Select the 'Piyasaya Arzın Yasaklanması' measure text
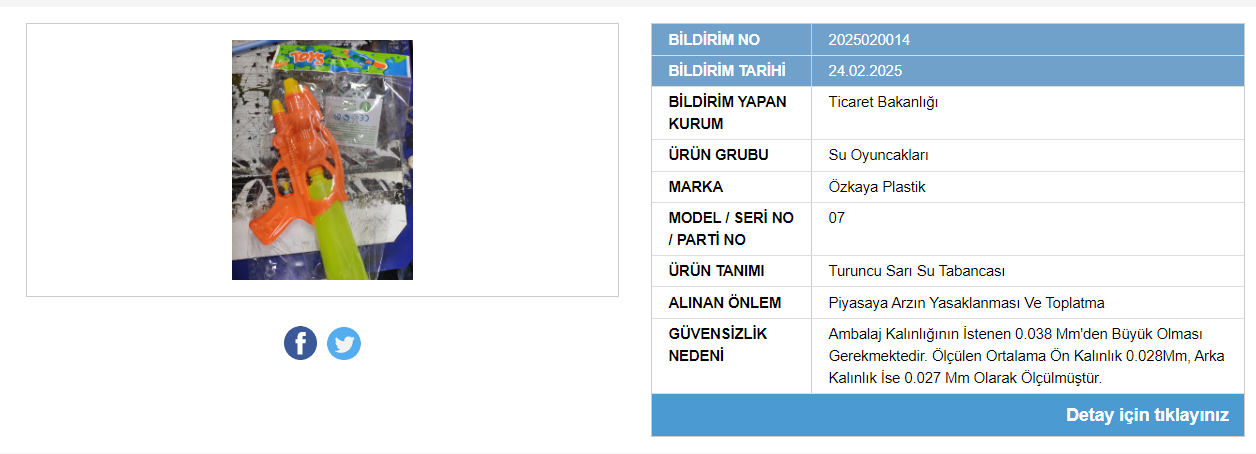The image size is (1256, 454). [x=925, y=303]
